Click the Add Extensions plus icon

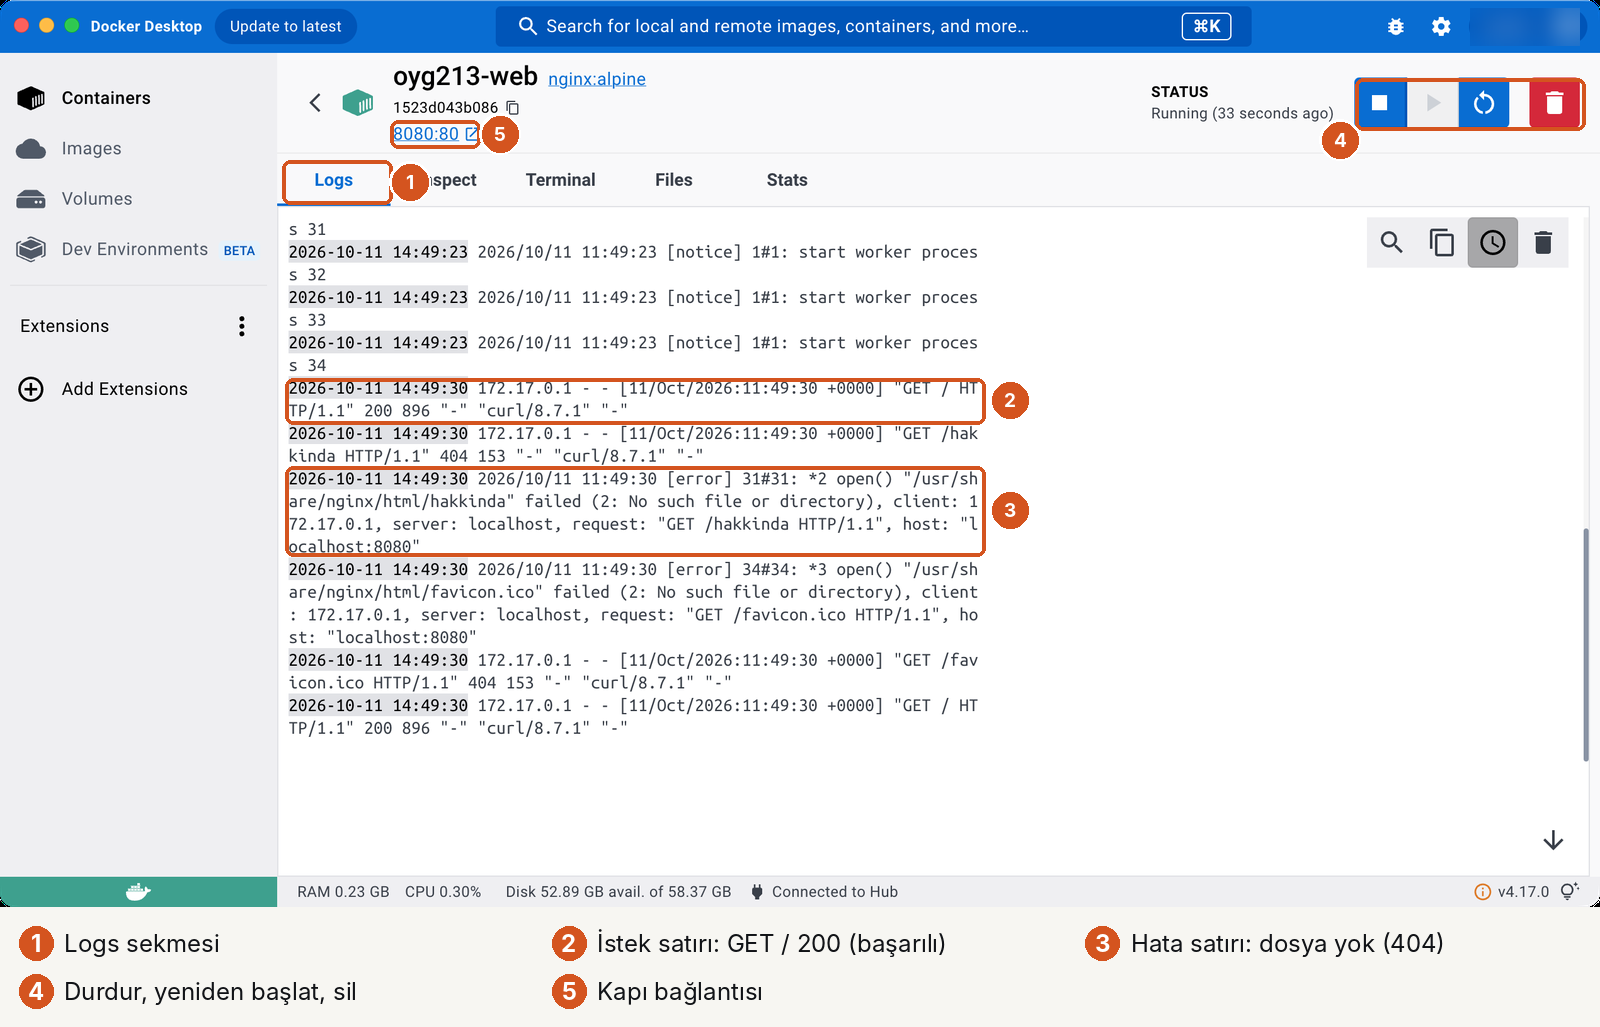click(x=31, y=389)
